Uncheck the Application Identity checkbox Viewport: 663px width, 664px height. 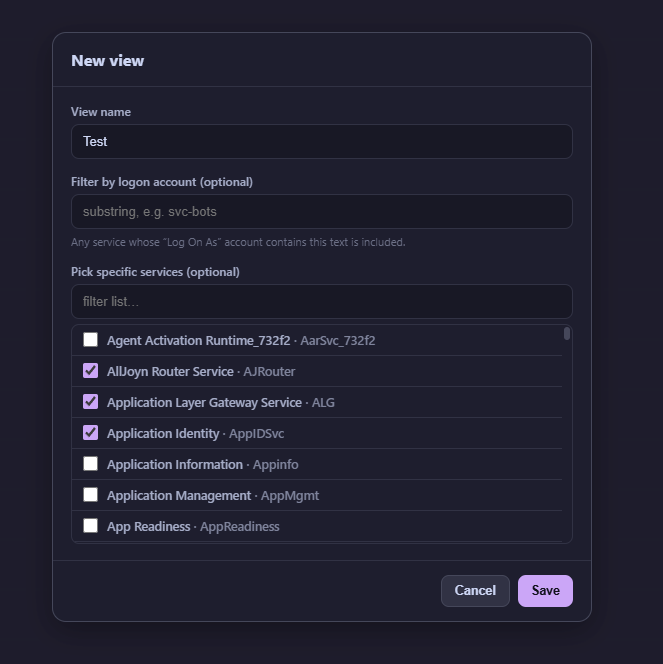point(90,432)
